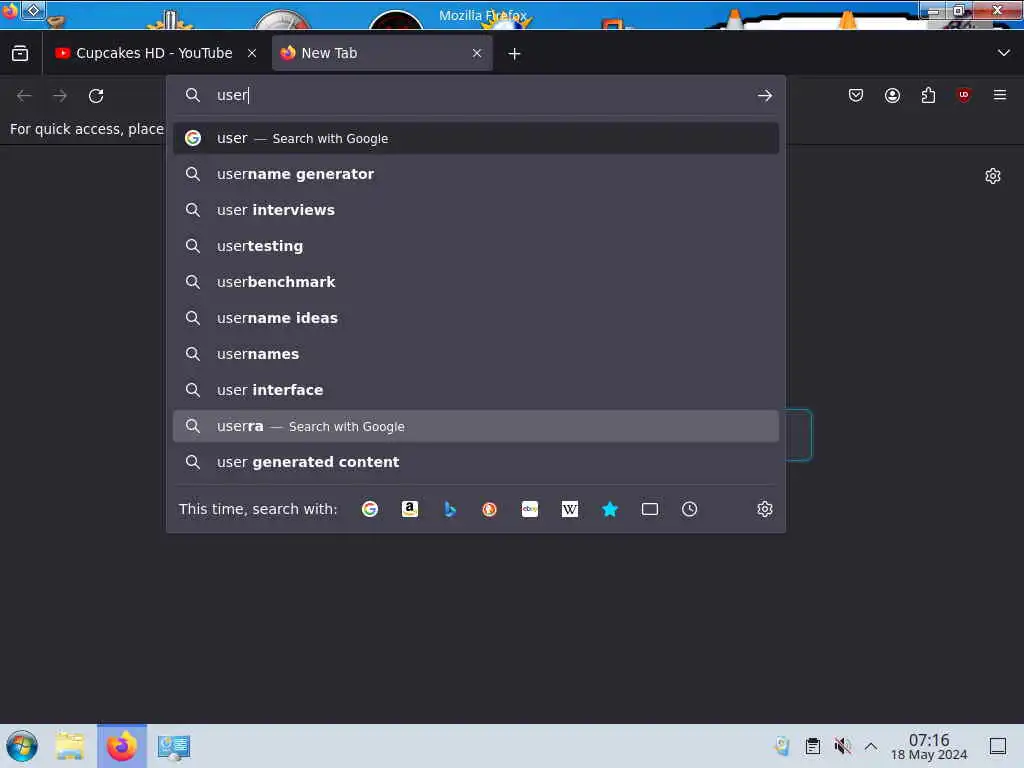The width and height of the screenshot is (1024, 768).
Task: Go back with the back arrow
Action: 24,96
